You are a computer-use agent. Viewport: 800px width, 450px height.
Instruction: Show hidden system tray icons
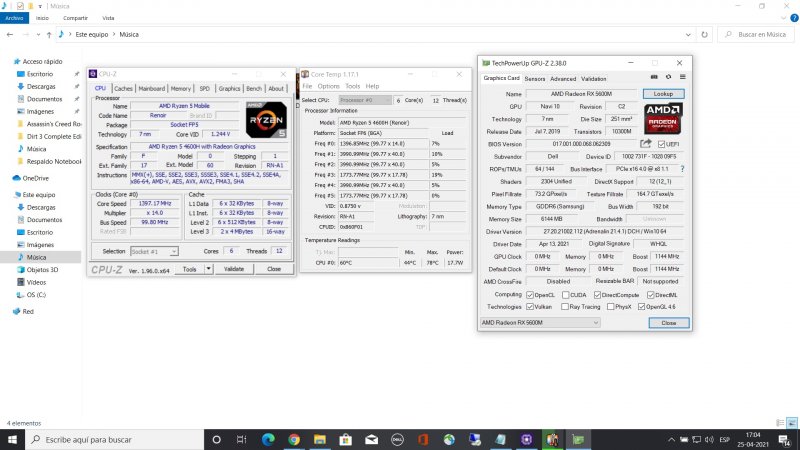(671, 440)
